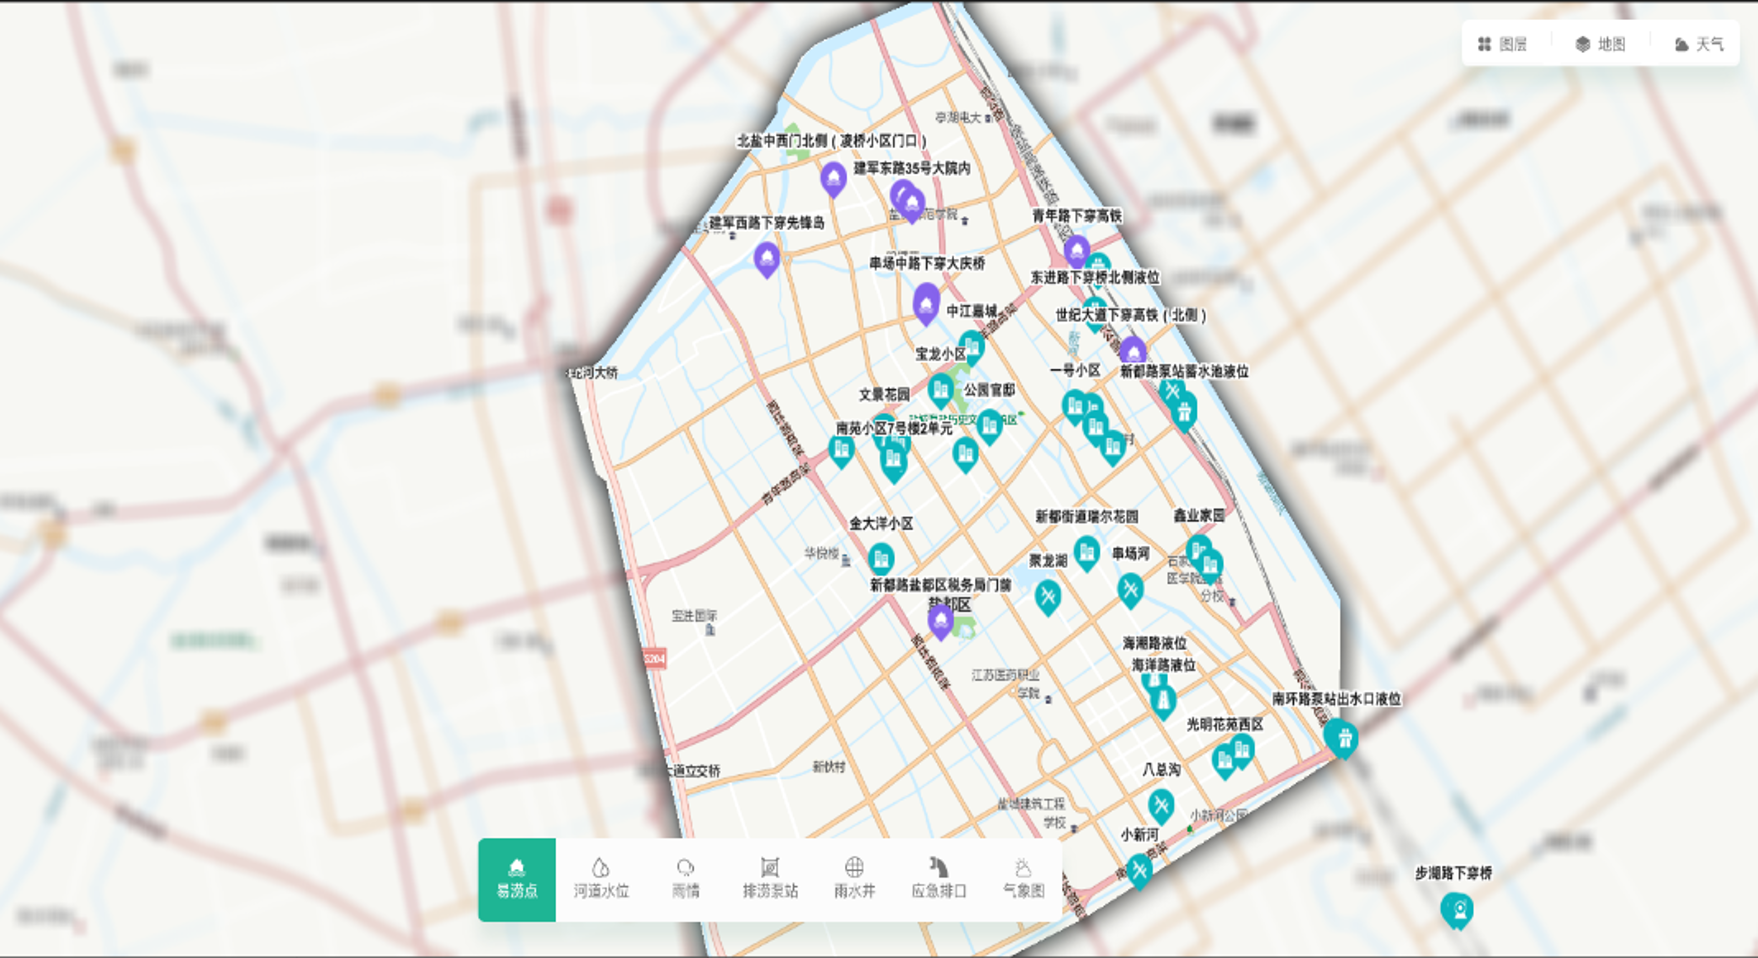The image size is (1758, 958).
Task: Show 排涝泵站 pump stations layer
Action: click(x=770, y=879)
